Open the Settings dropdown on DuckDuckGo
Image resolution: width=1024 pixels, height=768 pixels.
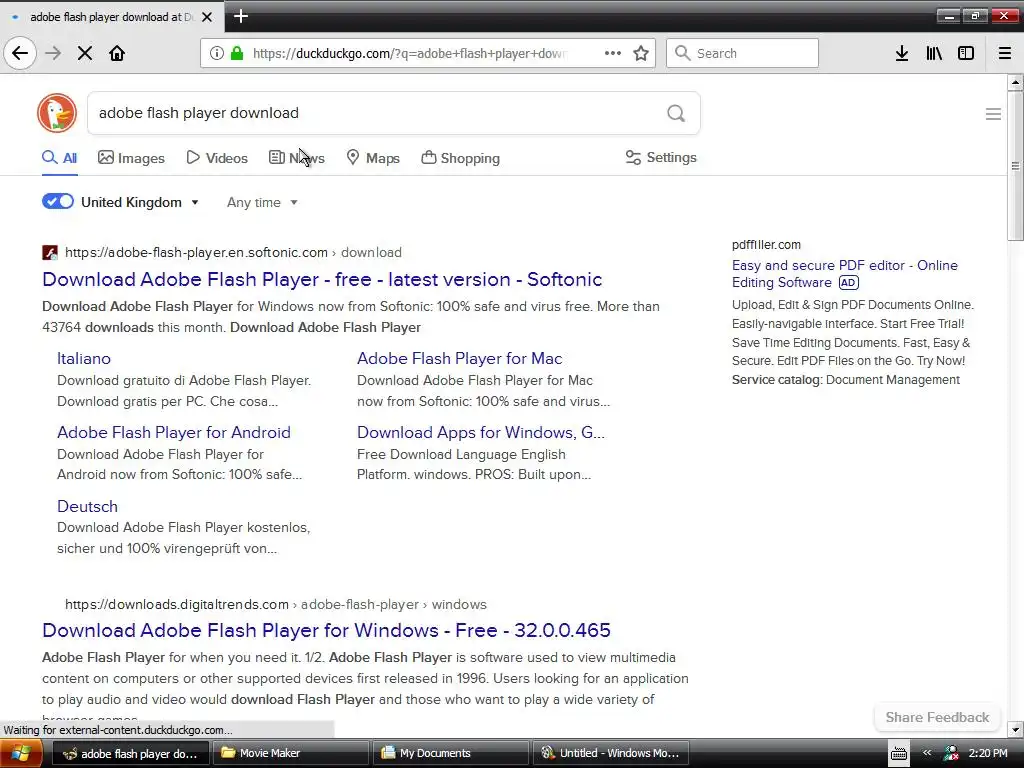coord(661,157)
